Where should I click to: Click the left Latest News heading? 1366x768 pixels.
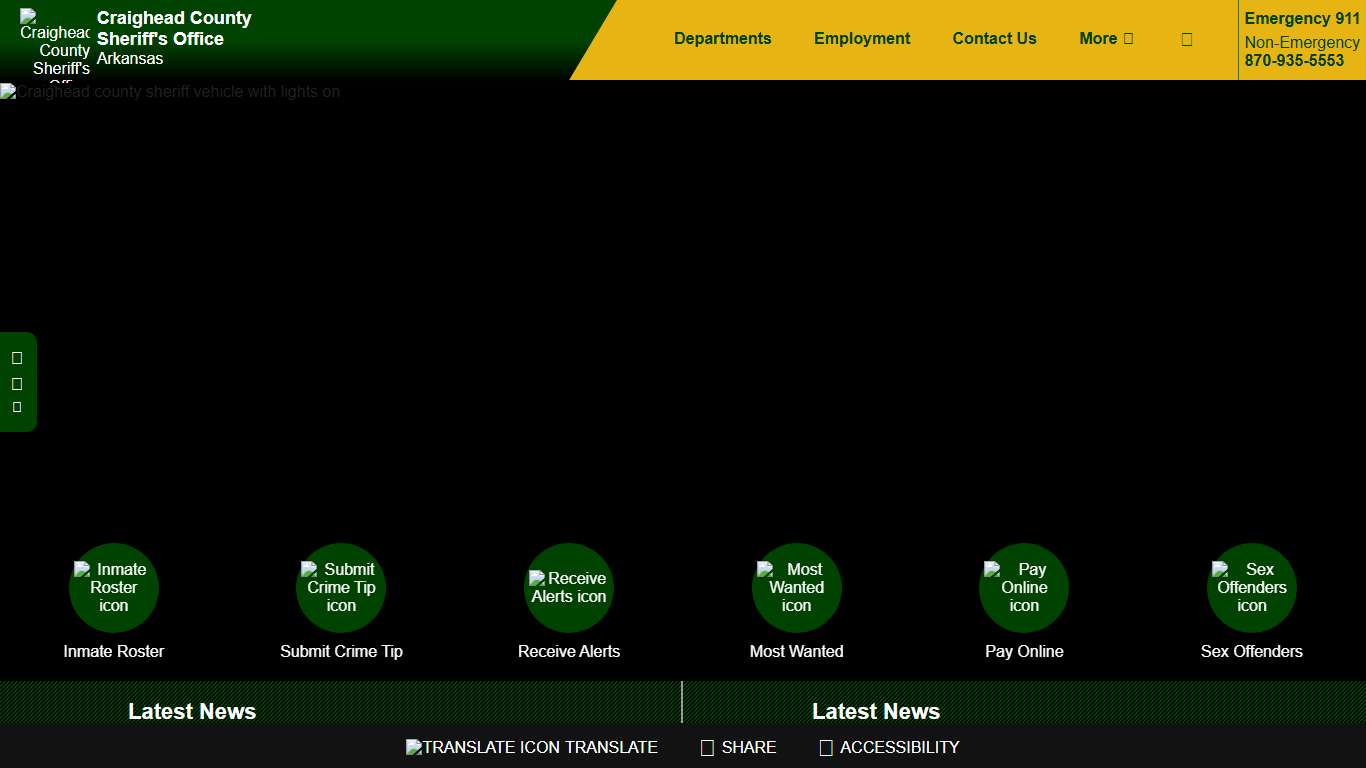192,711
